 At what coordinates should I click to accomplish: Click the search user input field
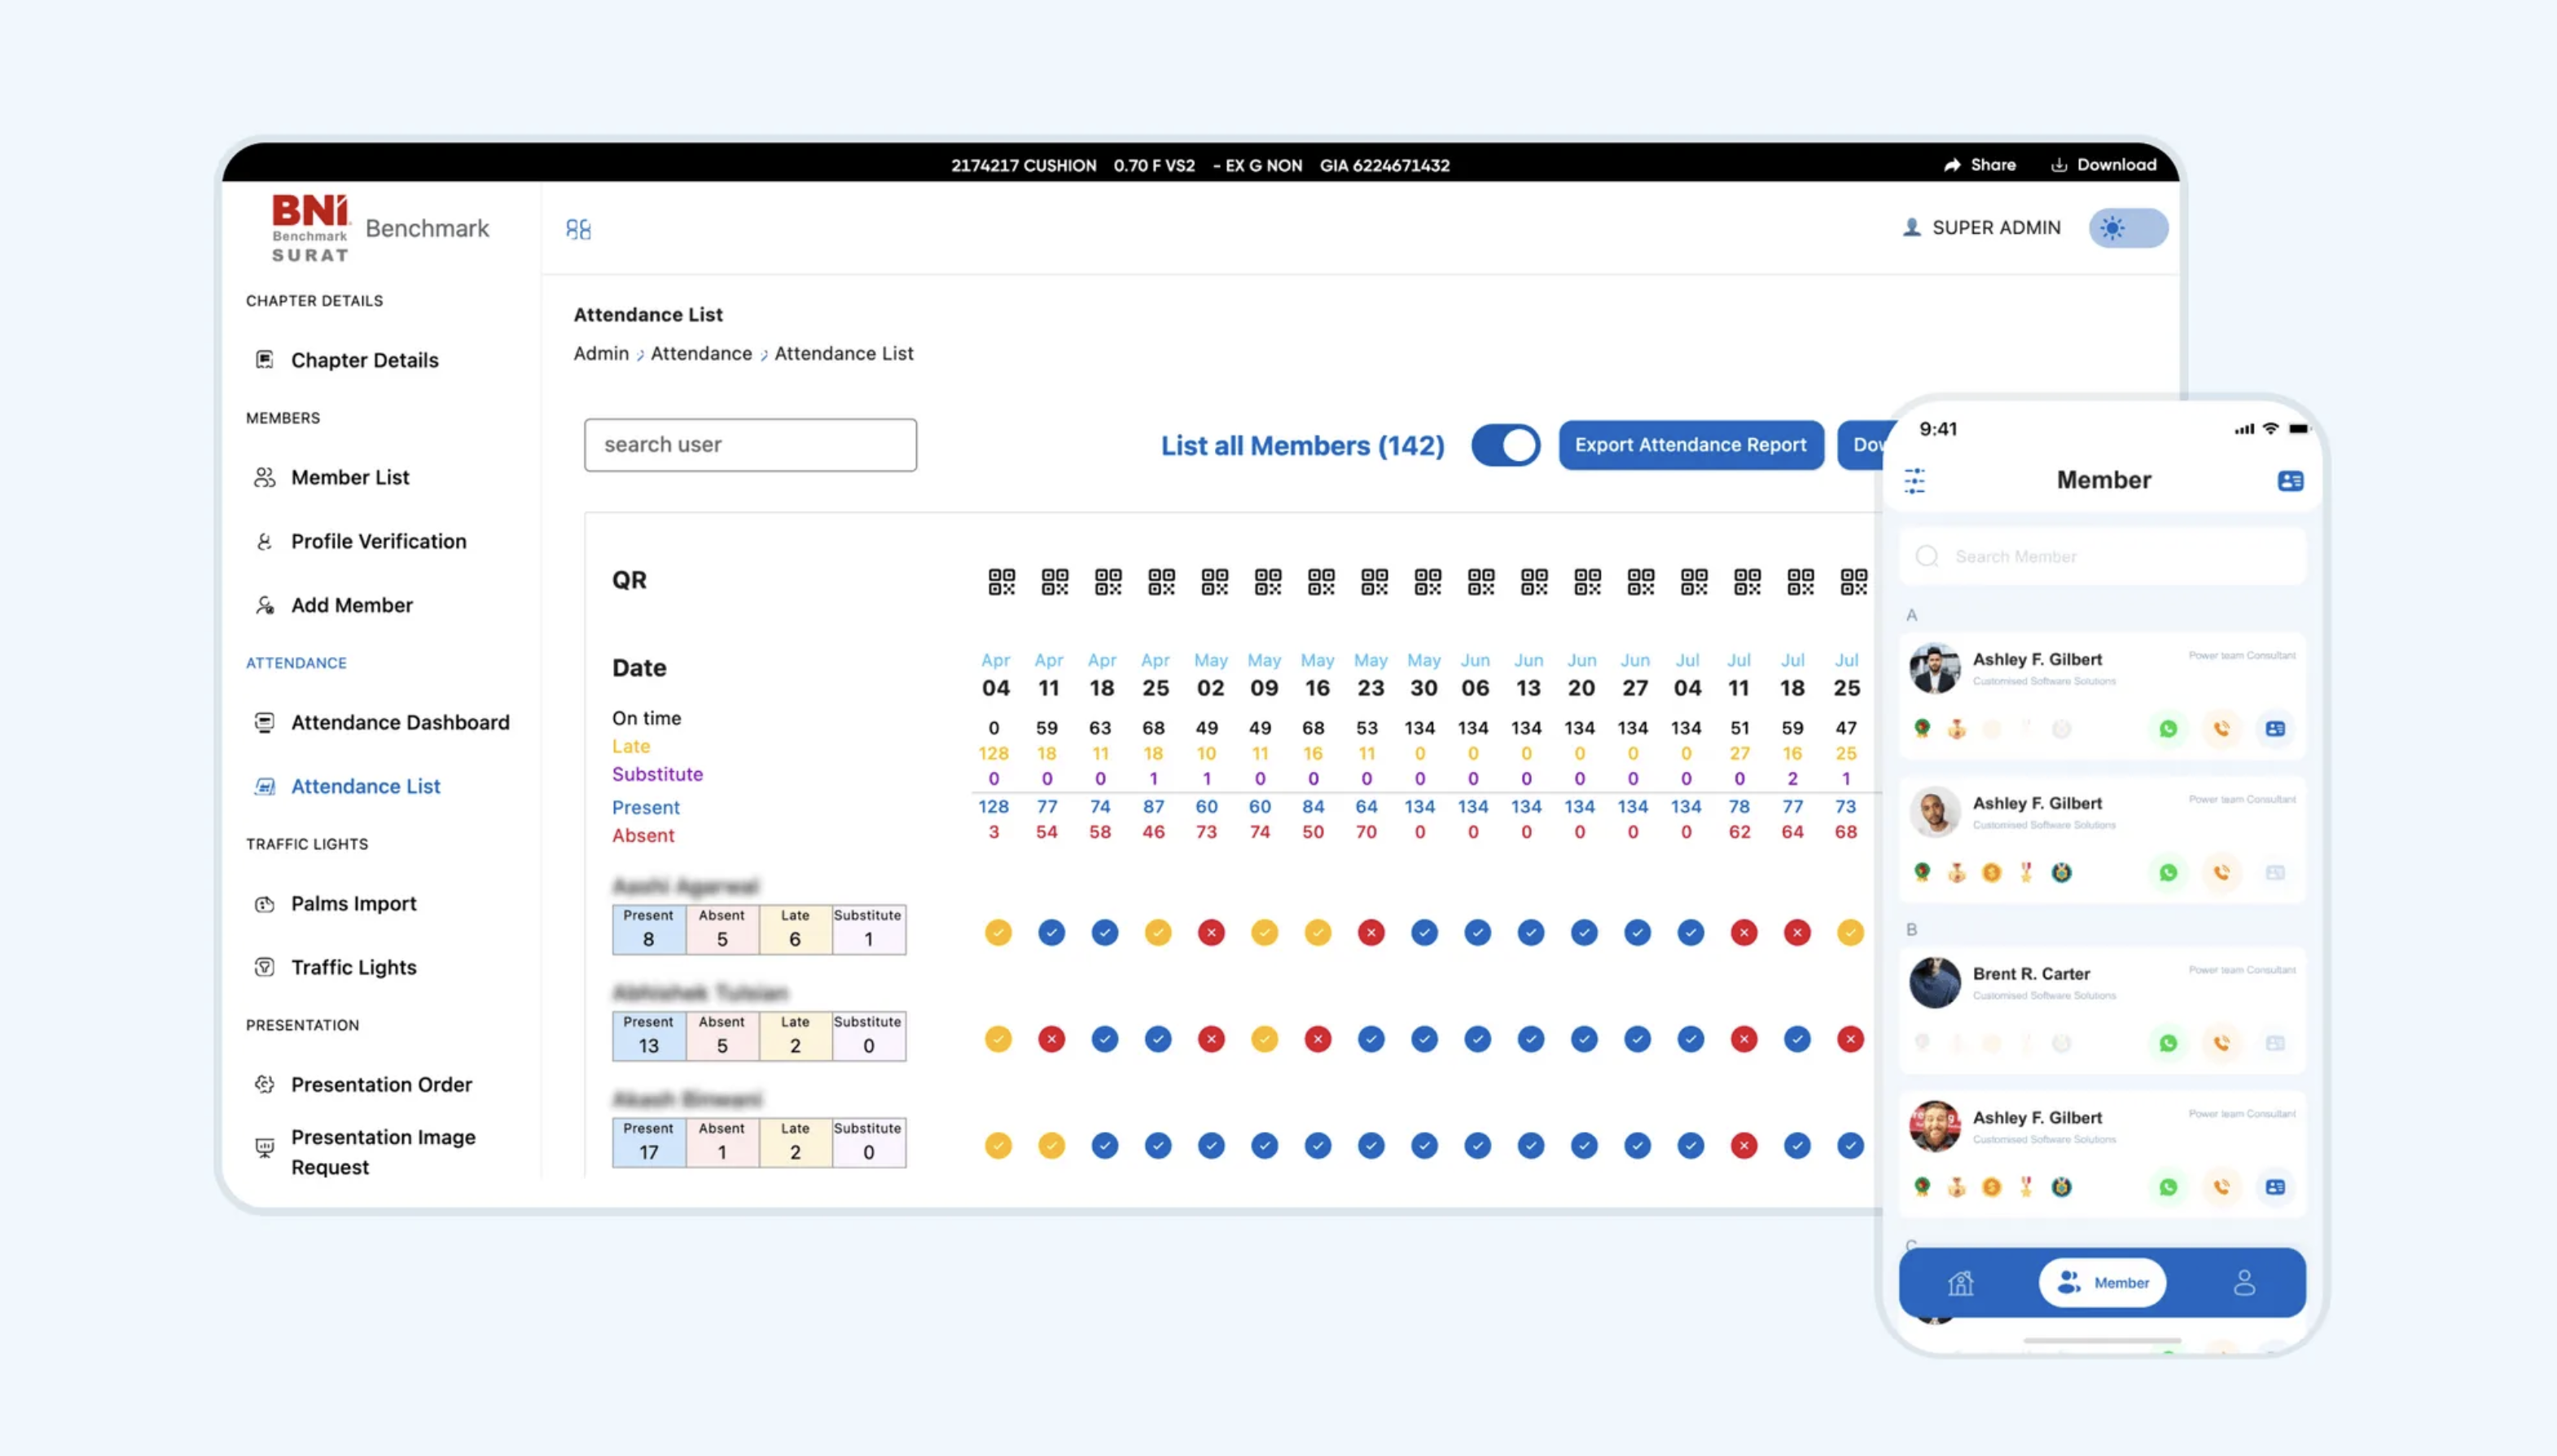(x=750, y=445)
